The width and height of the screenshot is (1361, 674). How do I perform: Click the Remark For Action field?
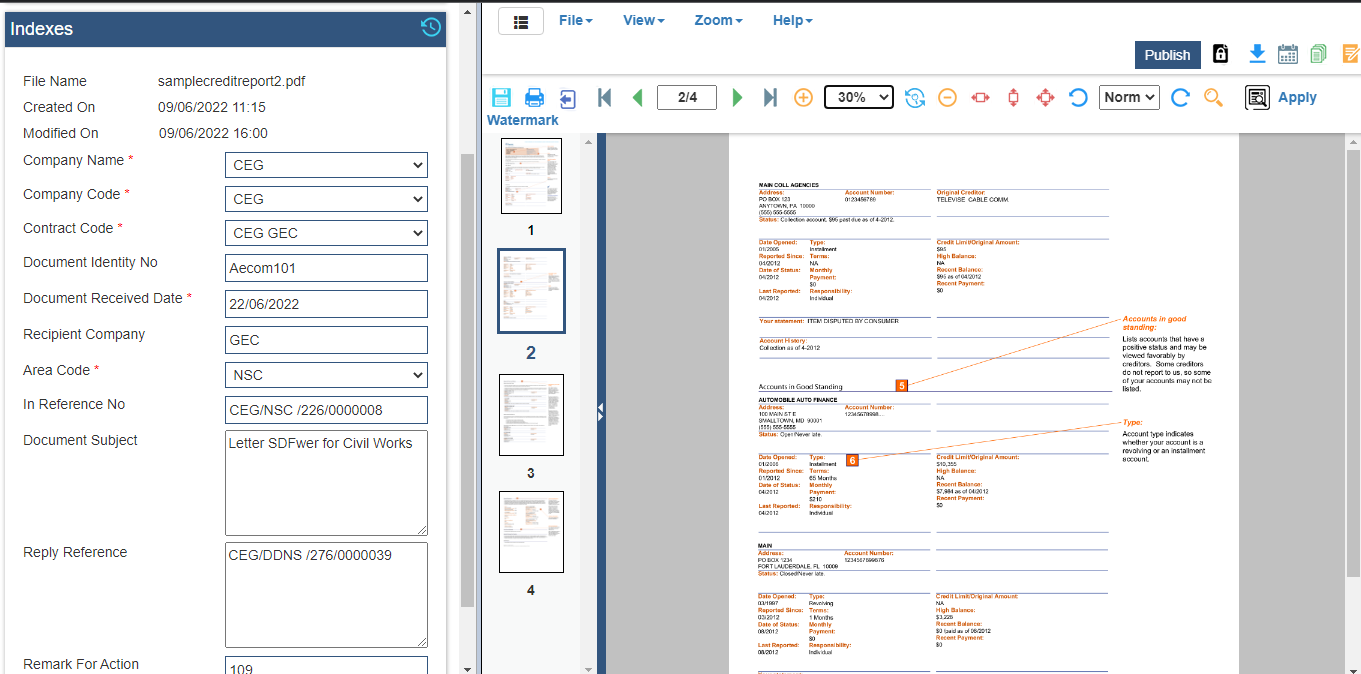coord(326,665)
